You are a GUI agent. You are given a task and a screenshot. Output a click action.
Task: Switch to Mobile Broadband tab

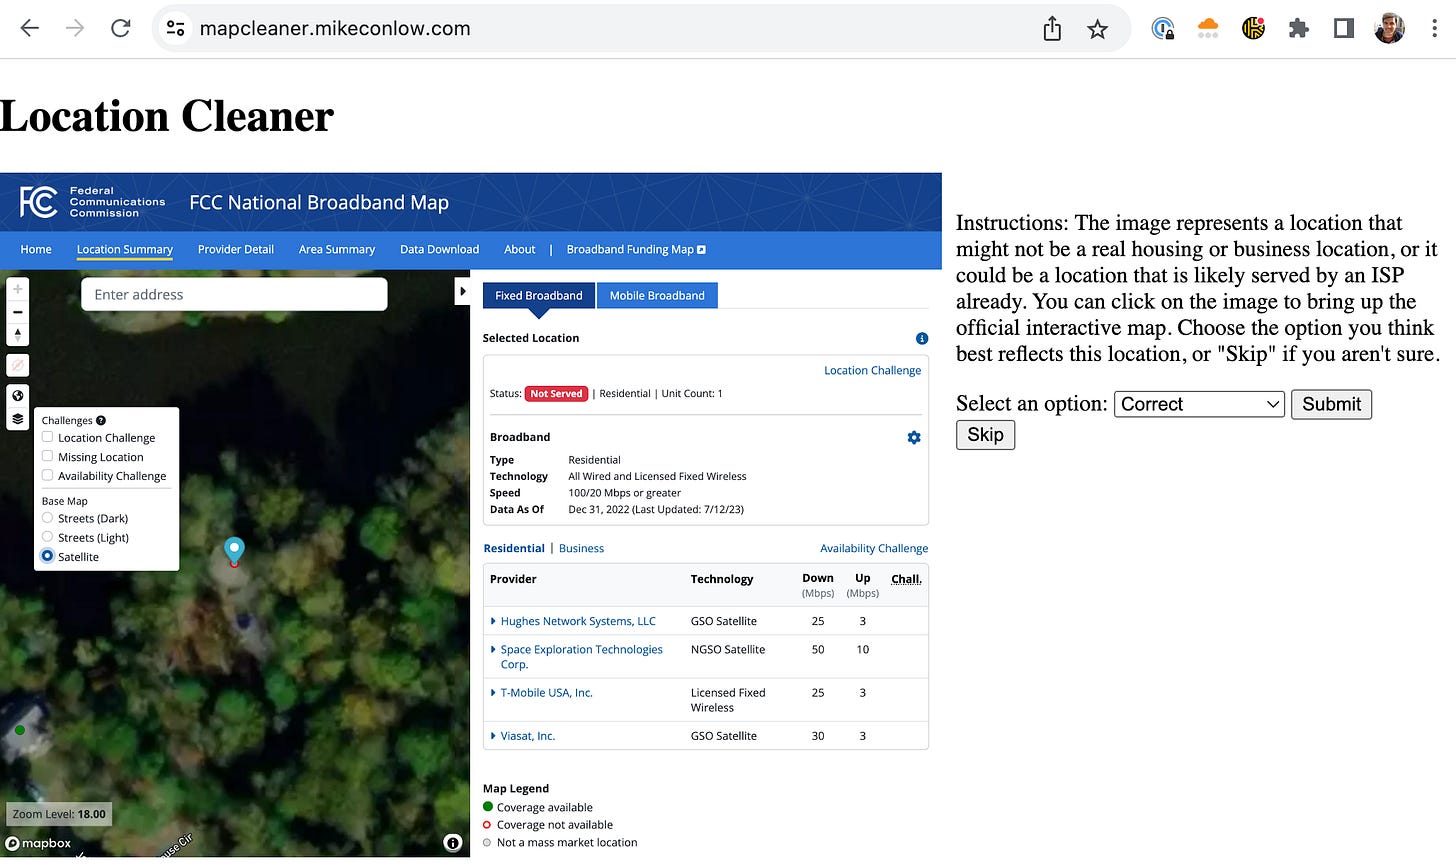pos(657,295)
